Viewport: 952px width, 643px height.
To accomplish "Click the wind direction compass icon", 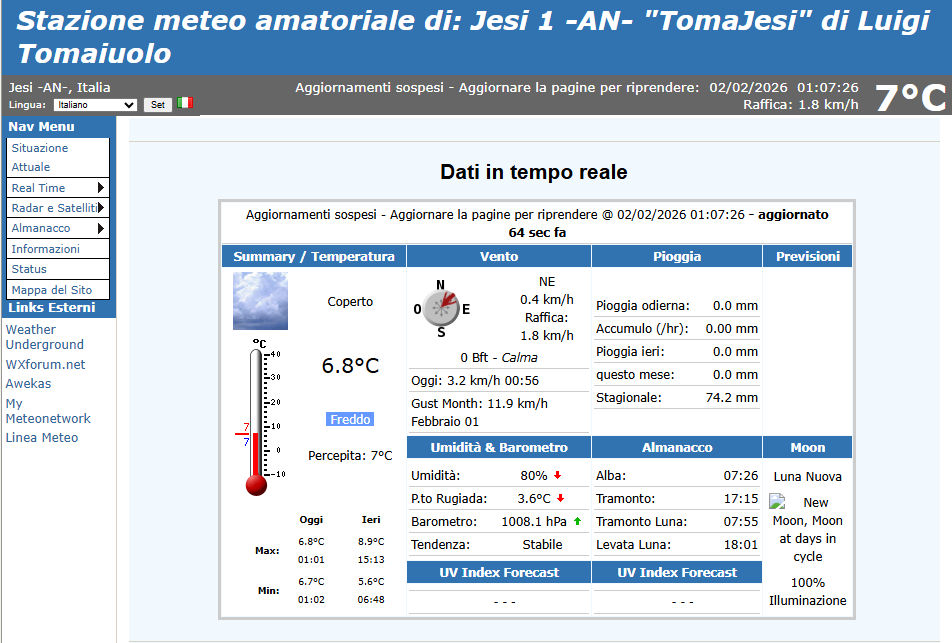I will coord(440,306).
